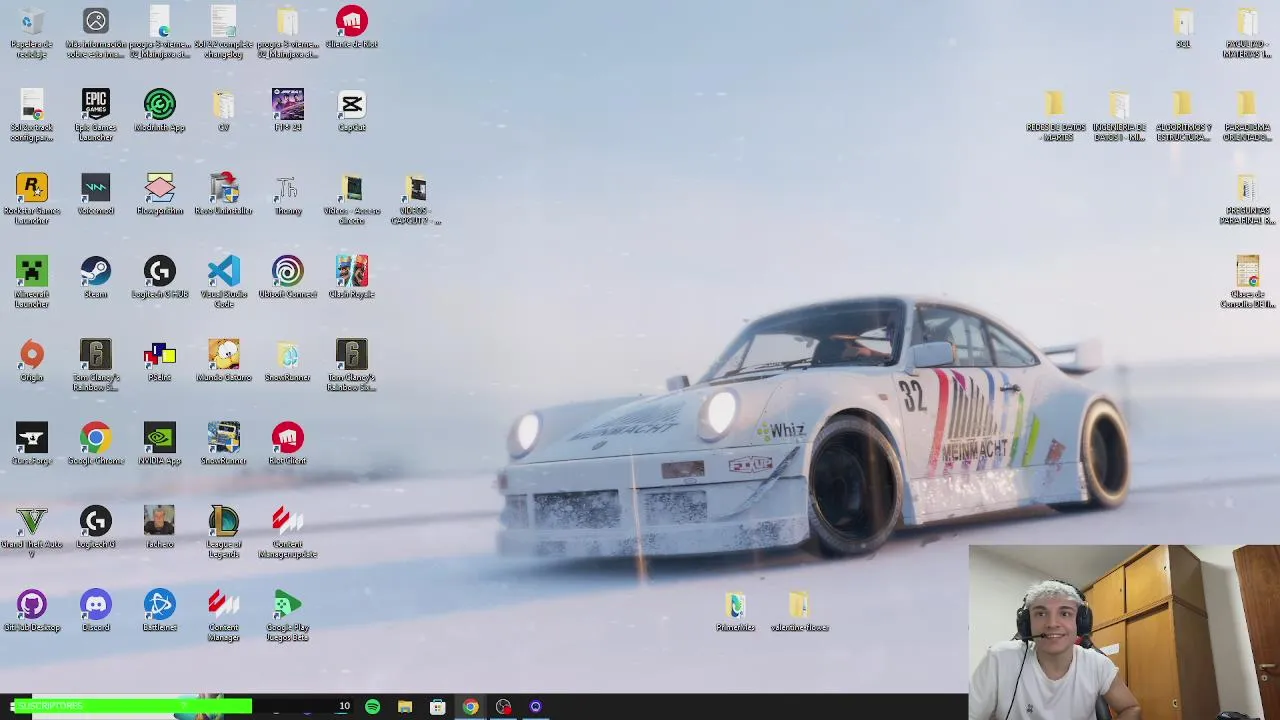
Task: Open the FACULTAD - MATERIAS folder
Action: click(x=1247, y=32)
